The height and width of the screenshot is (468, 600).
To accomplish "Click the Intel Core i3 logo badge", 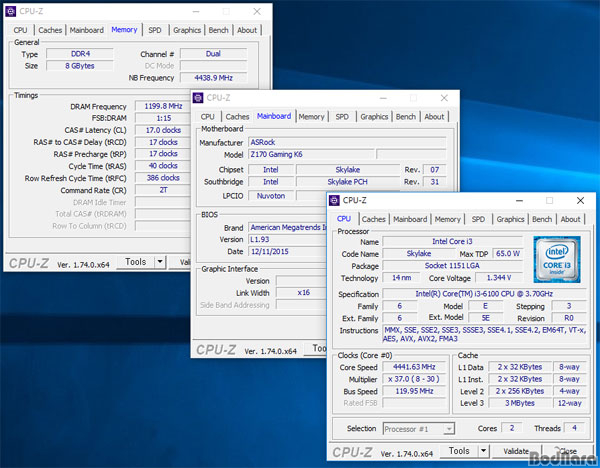I will pyautogui.click(x=557, y=259).
